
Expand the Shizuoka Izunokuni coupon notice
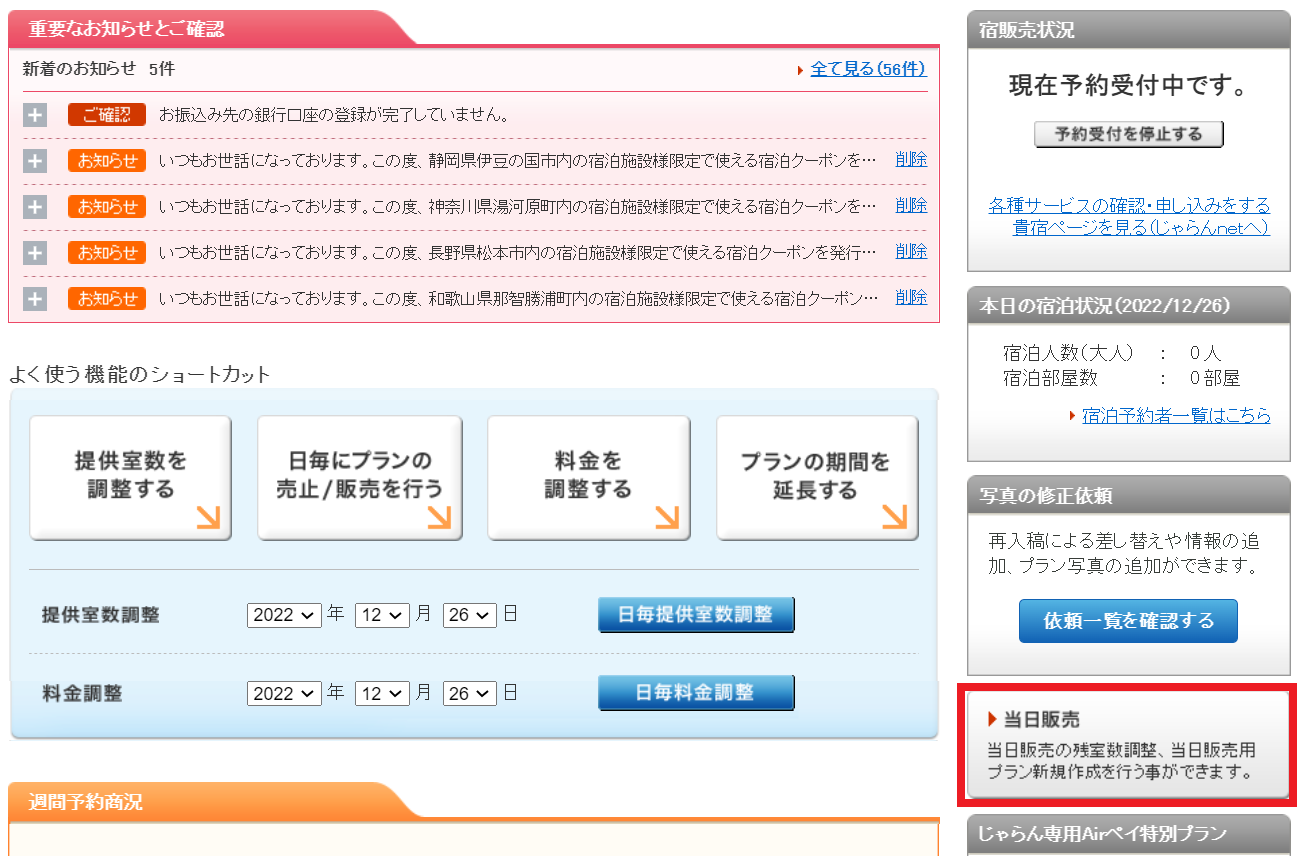click(35, 161)
